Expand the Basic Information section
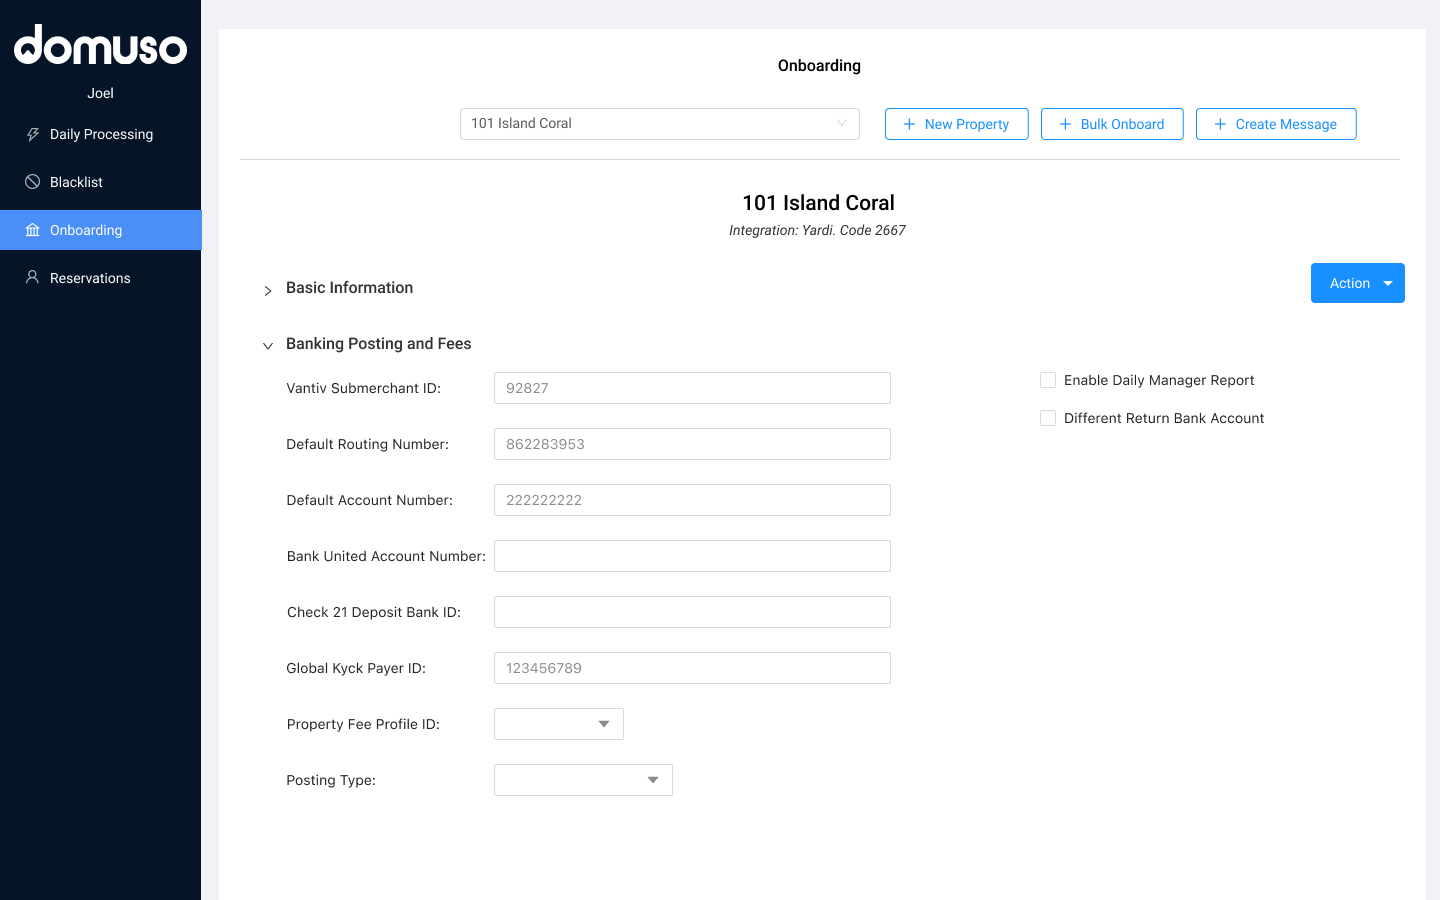1440x900 pixels. (x=268, y=290)
